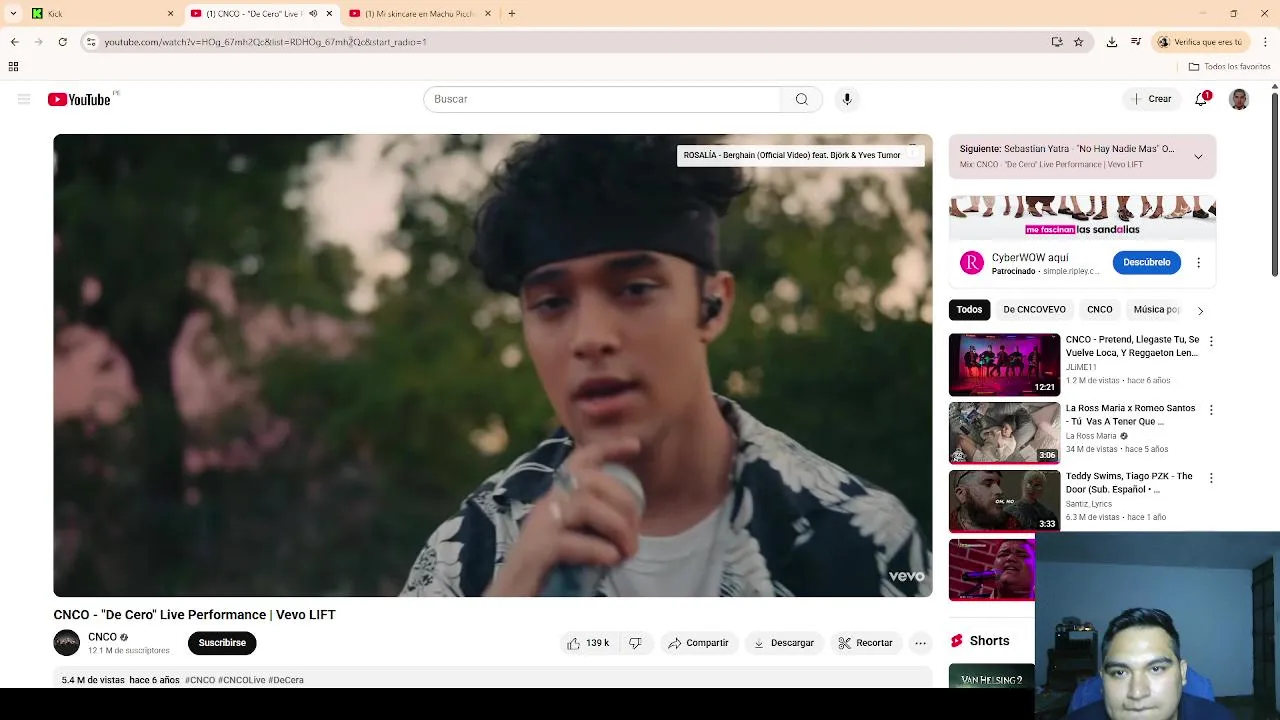Viewport: 1280px width, 720px height.
Task: Click "12.1 M de suscriptores" text
Action: click(x=128, y=651)
